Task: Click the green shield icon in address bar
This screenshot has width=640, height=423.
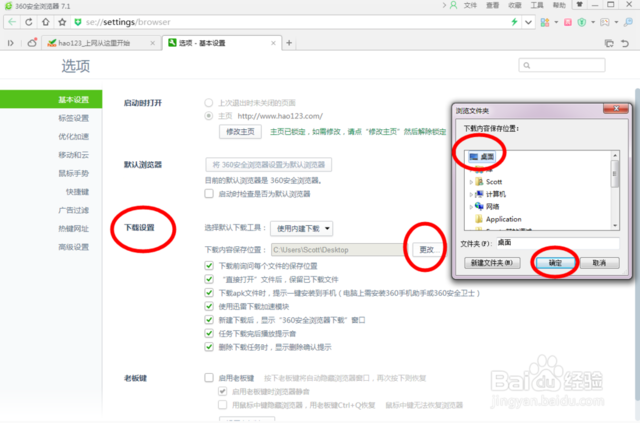Action: (78, 22)
